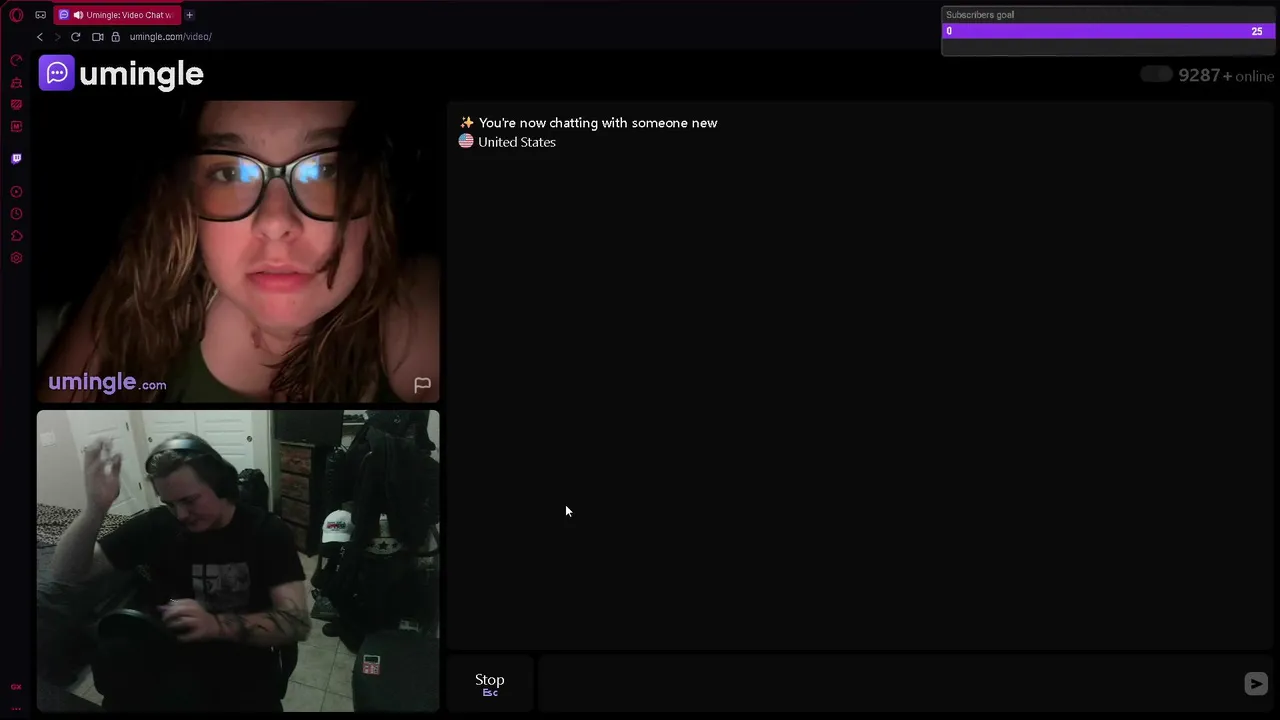Click the Subscribers goal progress bar

pos(1108,31)
